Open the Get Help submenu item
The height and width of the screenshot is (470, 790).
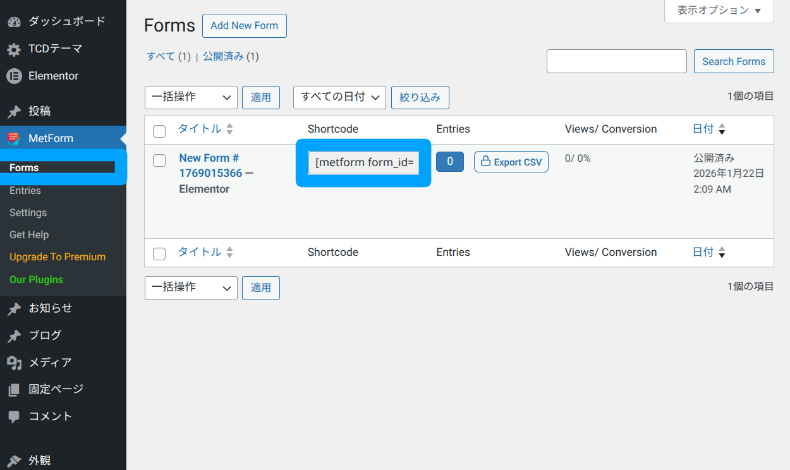[x=29, y=235]
